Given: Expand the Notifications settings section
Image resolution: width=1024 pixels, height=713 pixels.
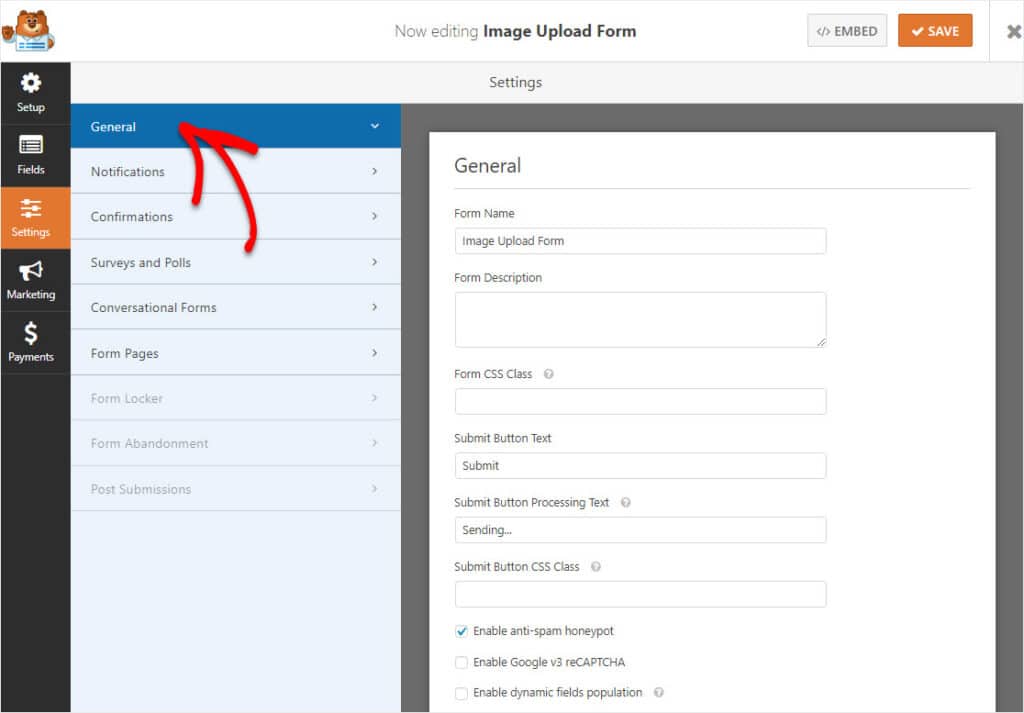Looking at the screenshot, I should tap(235, 171).
